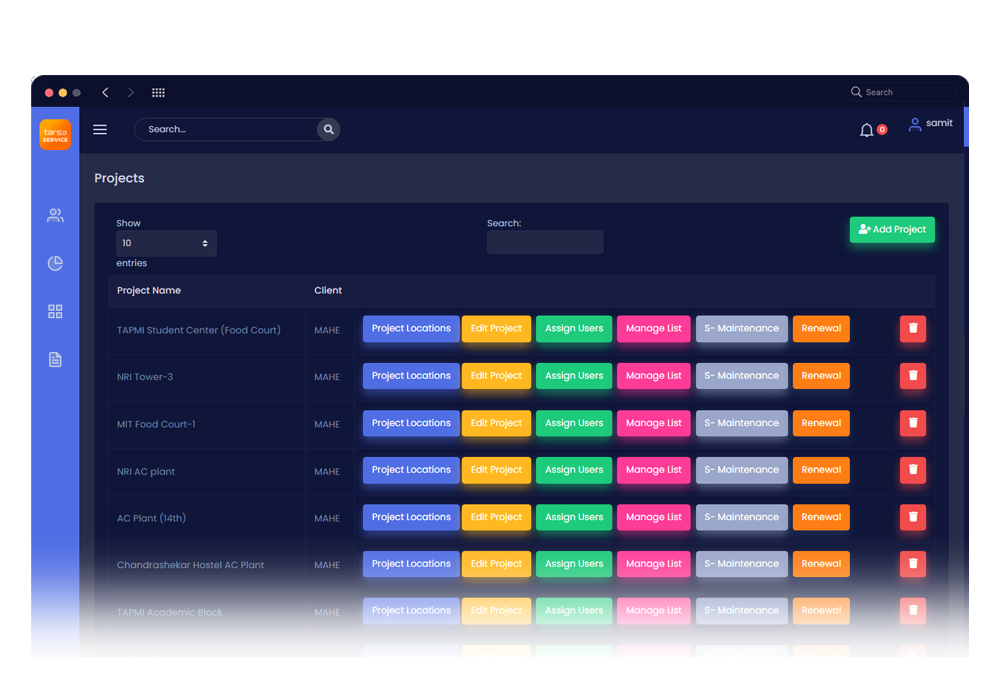
Task: Click the magnifier search button in header
Action: (328, 129)
